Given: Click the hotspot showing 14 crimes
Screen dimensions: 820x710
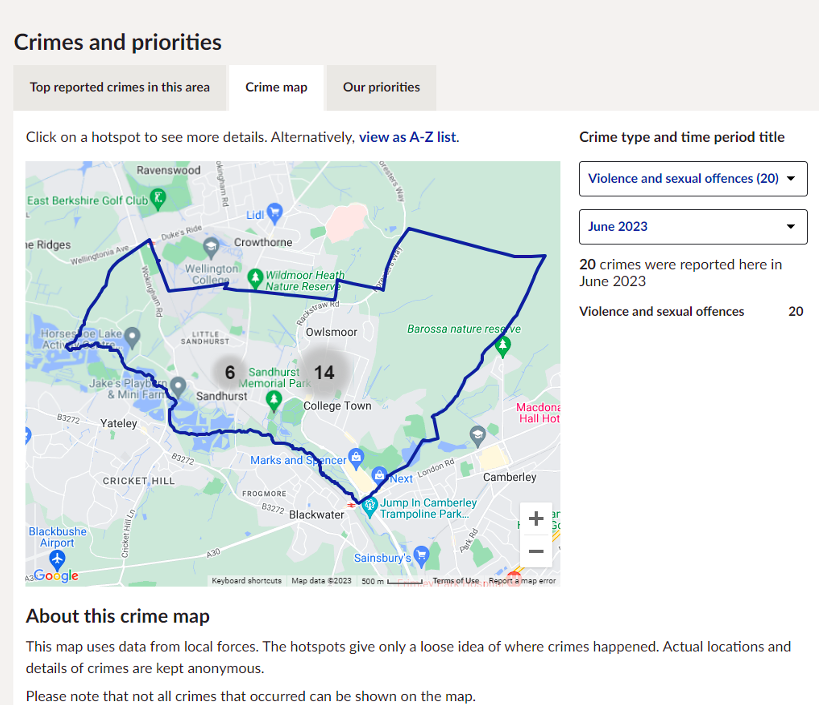Looking at the screenshot, I should pos(324,372).
